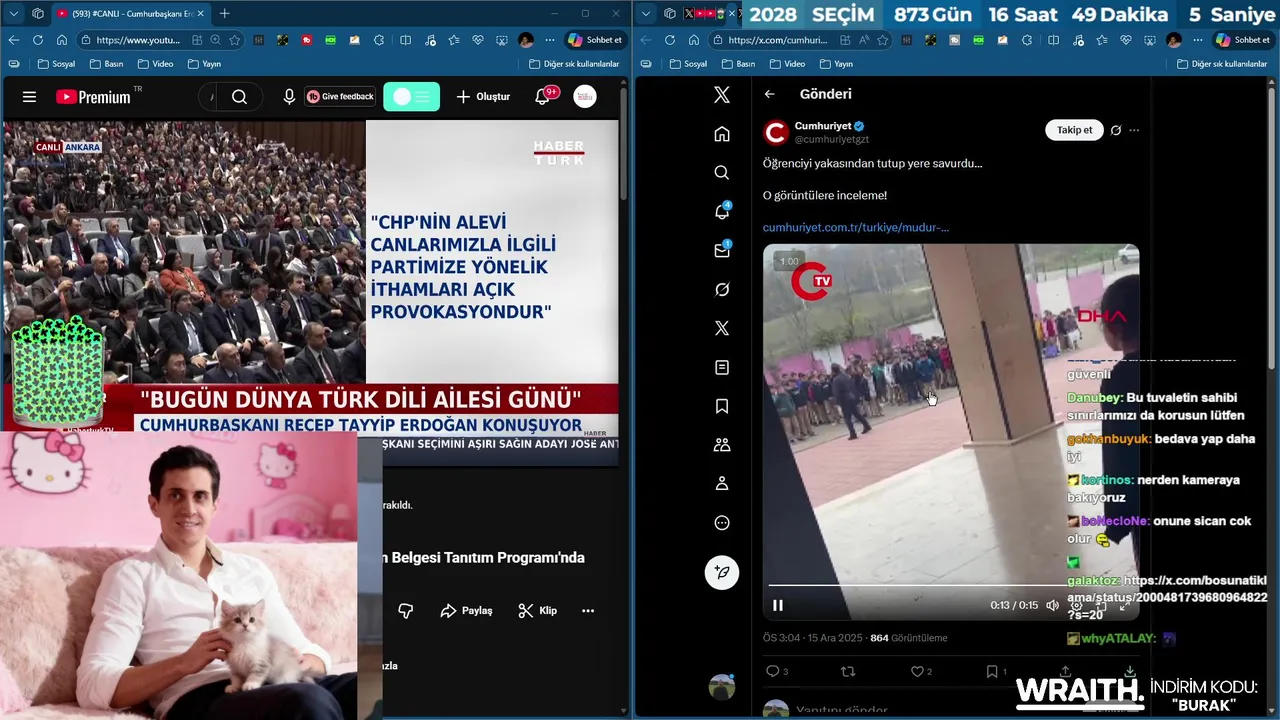This screenshot has width=1280, height=720.
Task: Open the YouTube account avatar menu
Action: 585,97
